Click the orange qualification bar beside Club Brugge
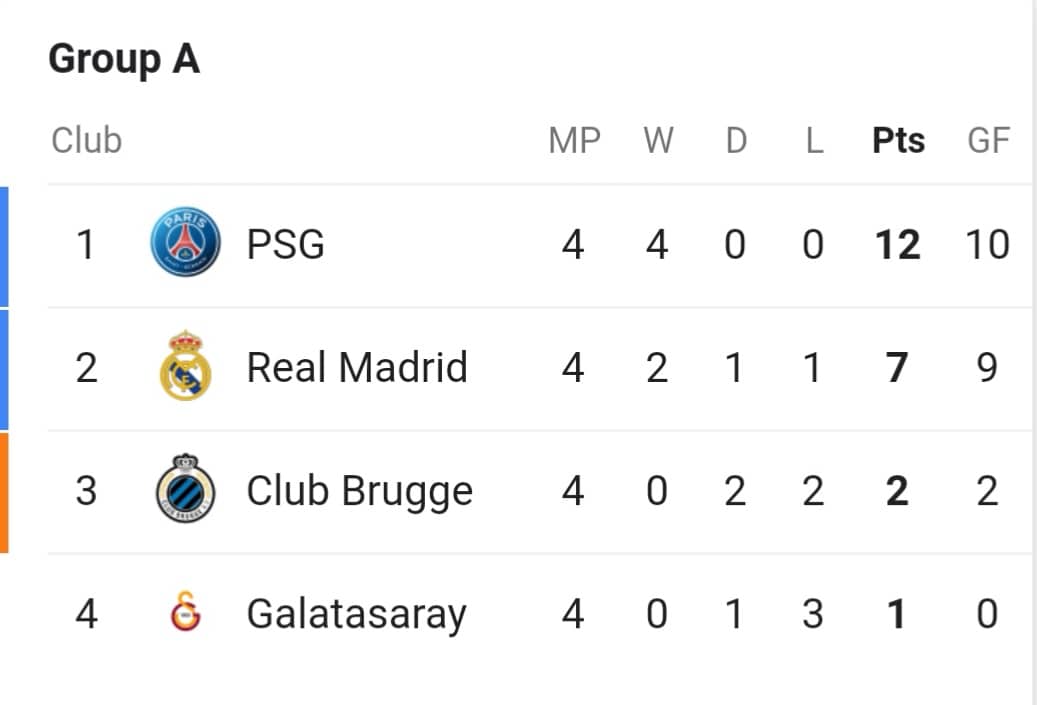Screen dimensions: 1037x705 click(4, 493)
